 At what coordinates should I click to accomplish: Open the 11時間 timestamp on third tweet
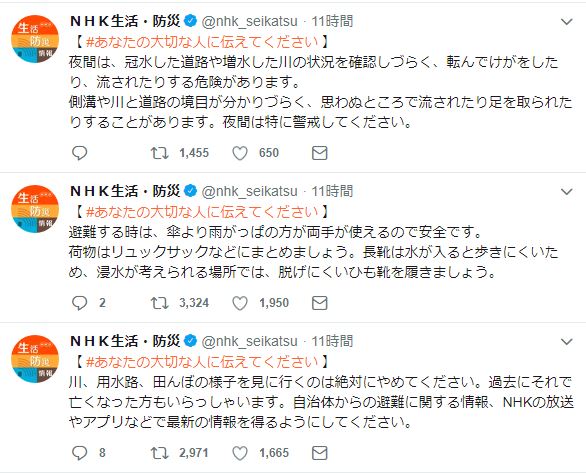tap(332, 341)
